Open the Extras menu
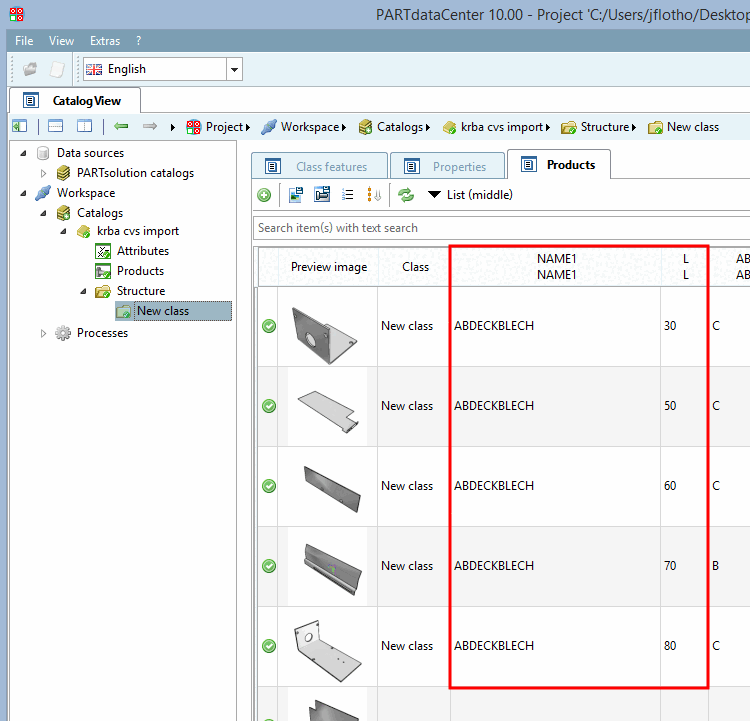 (x=105, y=41)
